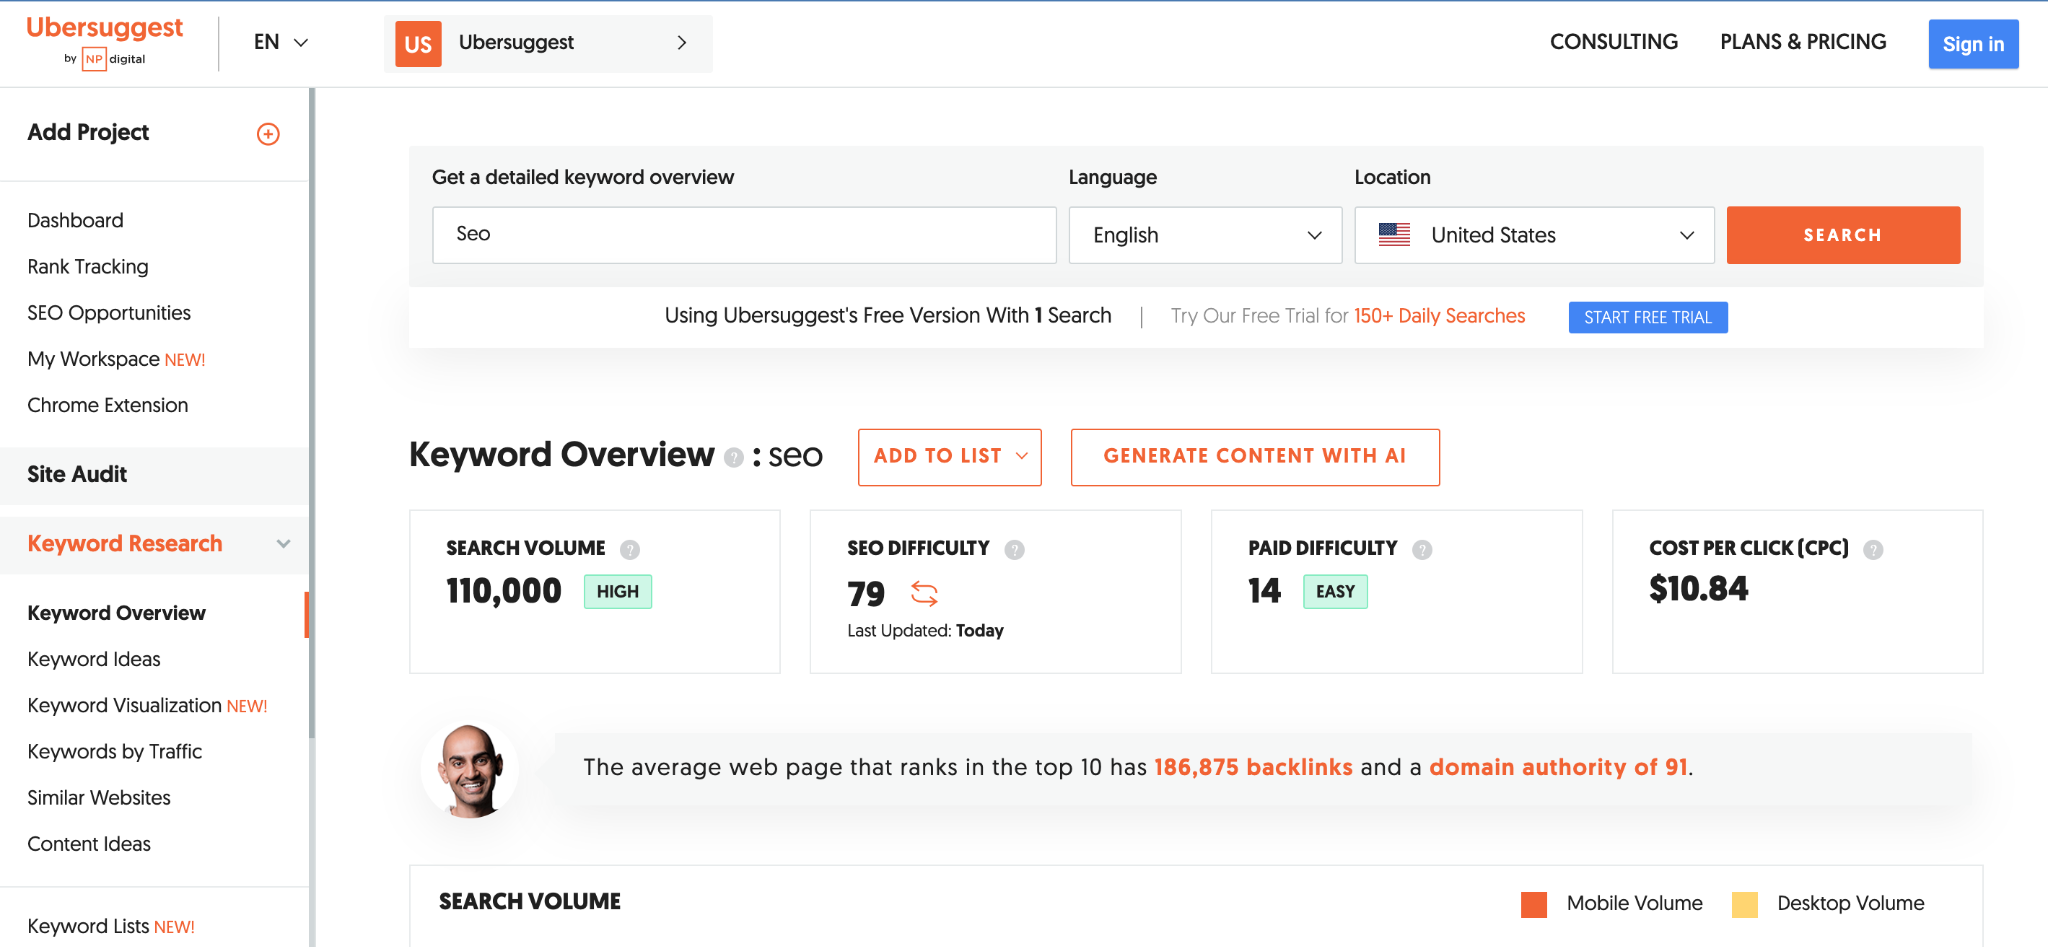Click the Search Volume help question mark
Screen dimensions: 2048x947
tap(630, 549)
